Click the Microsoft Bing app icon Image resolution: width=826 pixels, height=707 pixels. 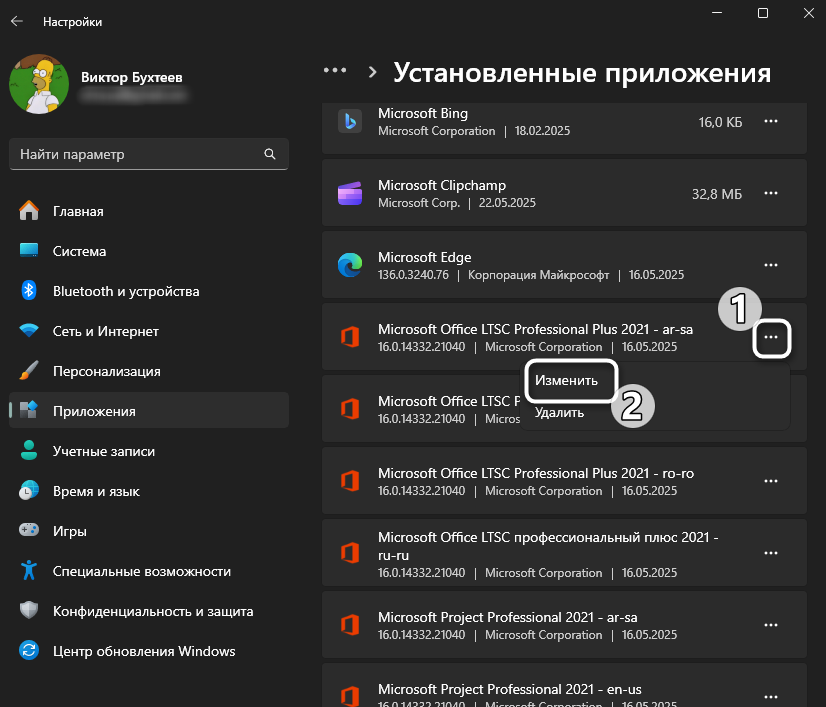coord(350,121)
